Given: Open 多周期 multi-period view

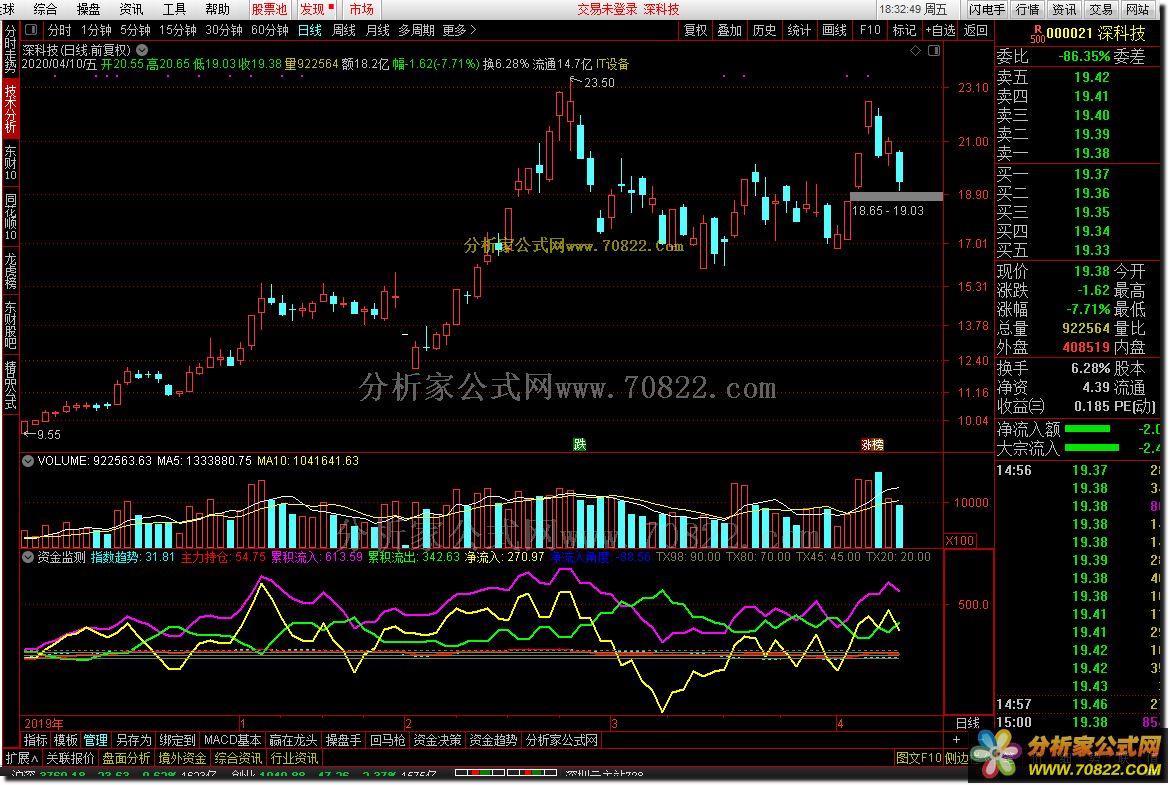Looking at the screenshot, I should (416, 30).
